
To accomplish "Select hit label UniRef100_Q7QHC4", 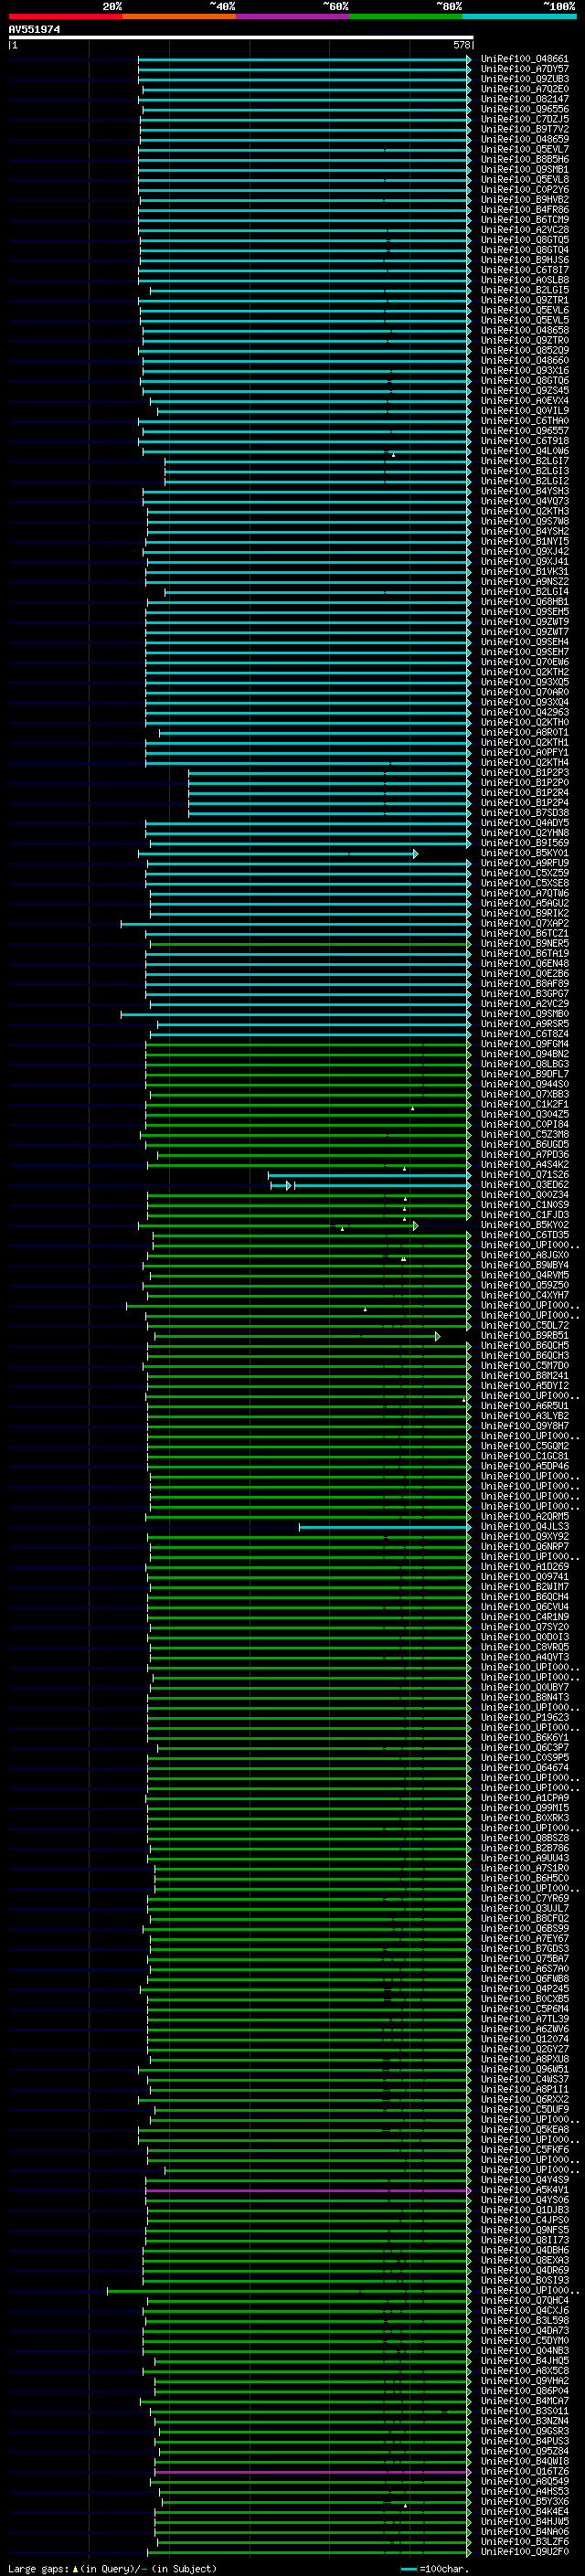I will click(524, 2301).
